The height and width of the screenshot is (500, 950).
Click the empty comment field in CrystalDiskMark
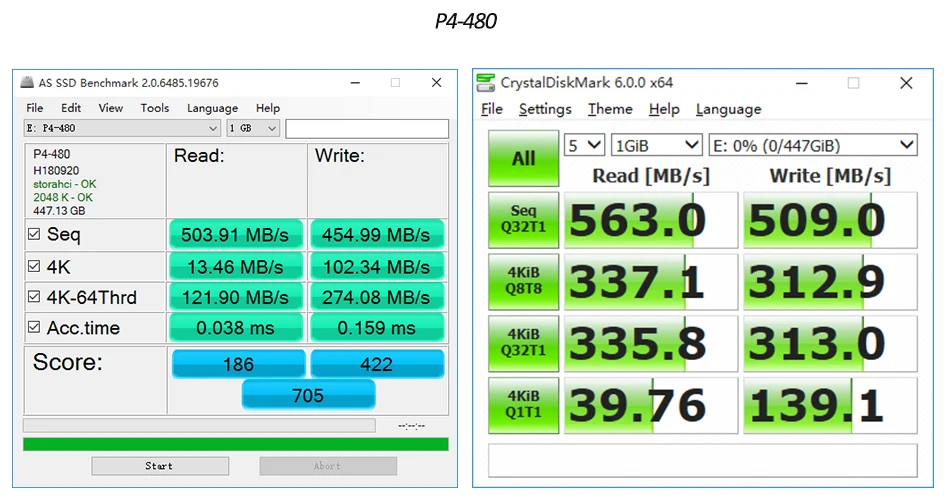point(703,461)
